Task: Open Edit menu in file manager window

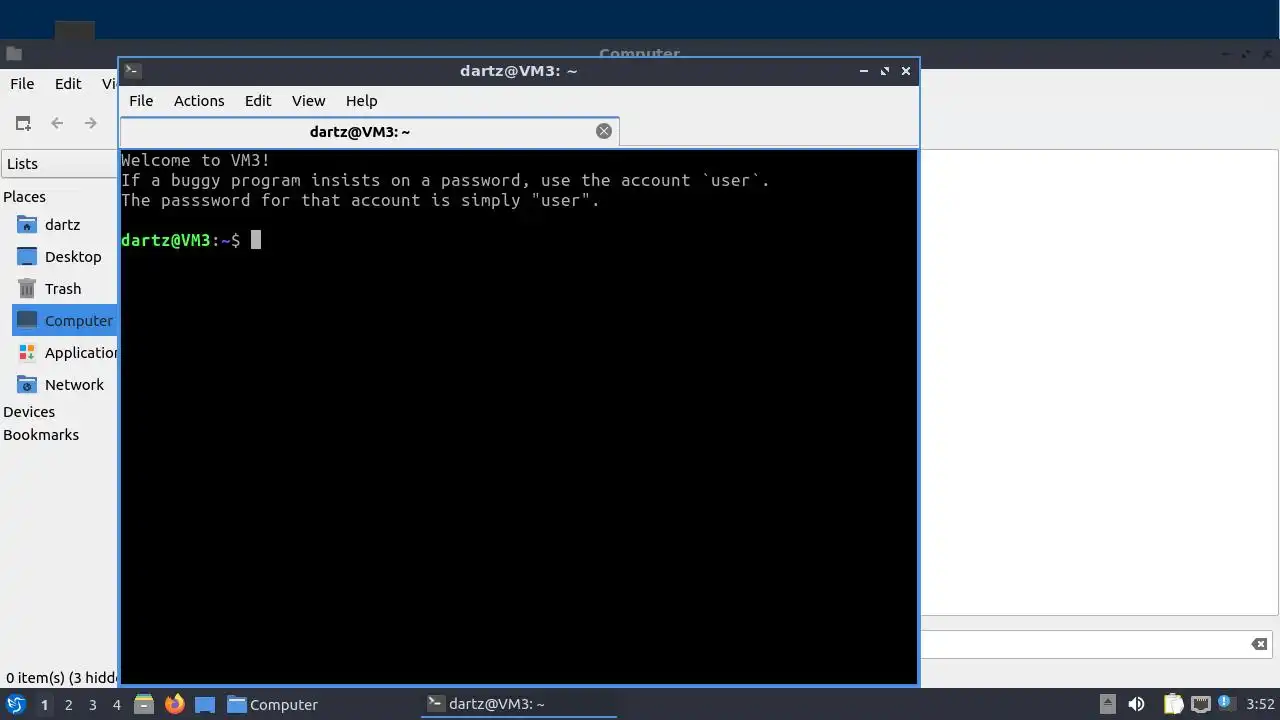Action: tap(68, 84)
